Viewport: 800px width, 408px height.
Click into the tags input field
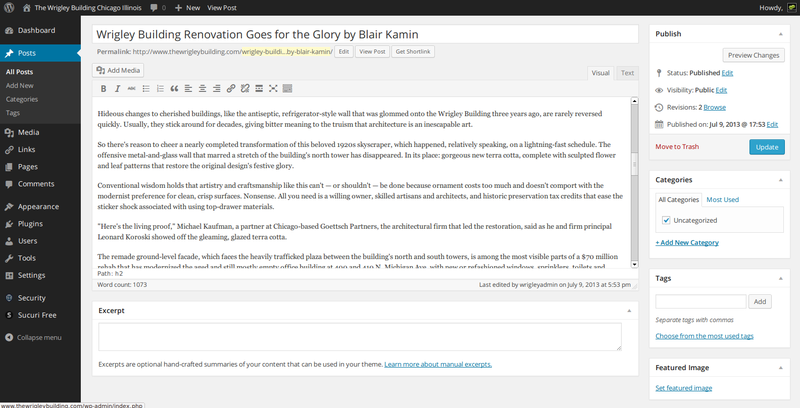click(x=701, y=301)
